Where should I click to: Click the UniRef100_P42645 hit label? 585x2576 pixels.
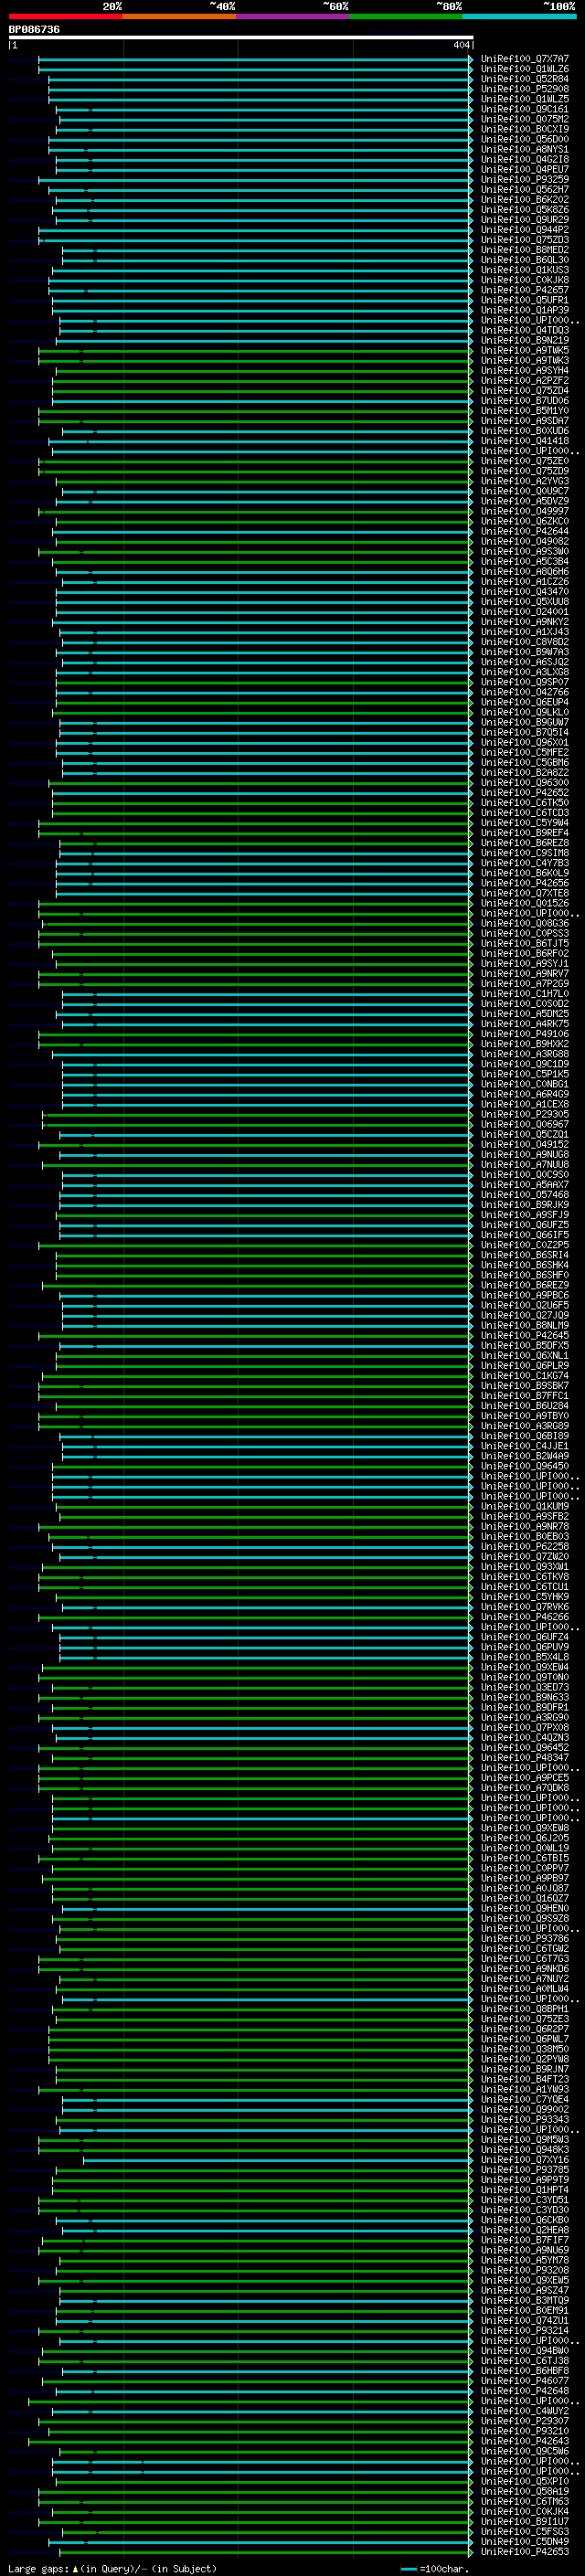click(x=525, y=1335)
